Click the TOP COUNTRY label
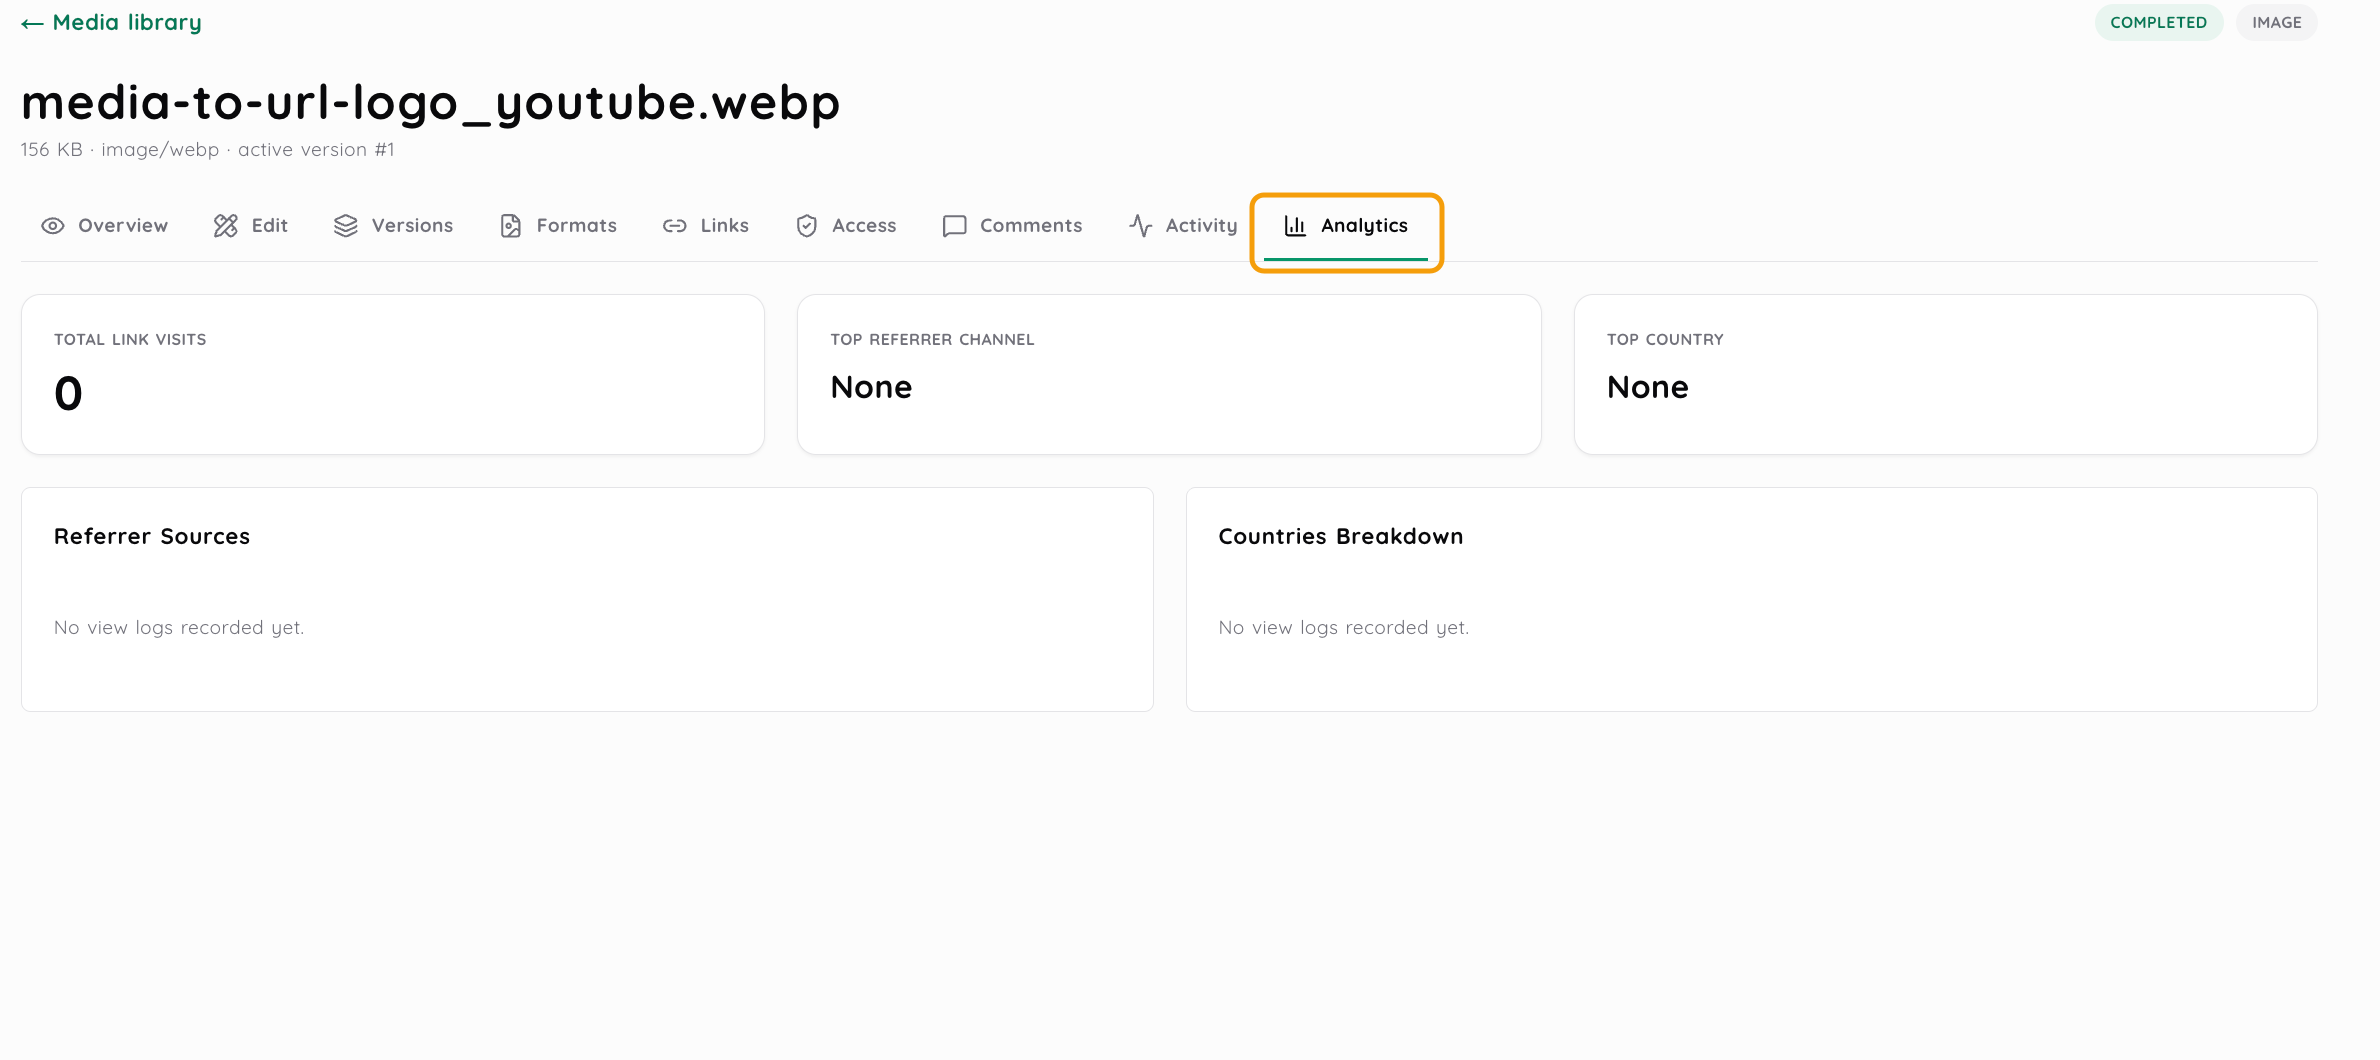The width and height of the screenshot is (2380, 1060). coord(1665,340)
